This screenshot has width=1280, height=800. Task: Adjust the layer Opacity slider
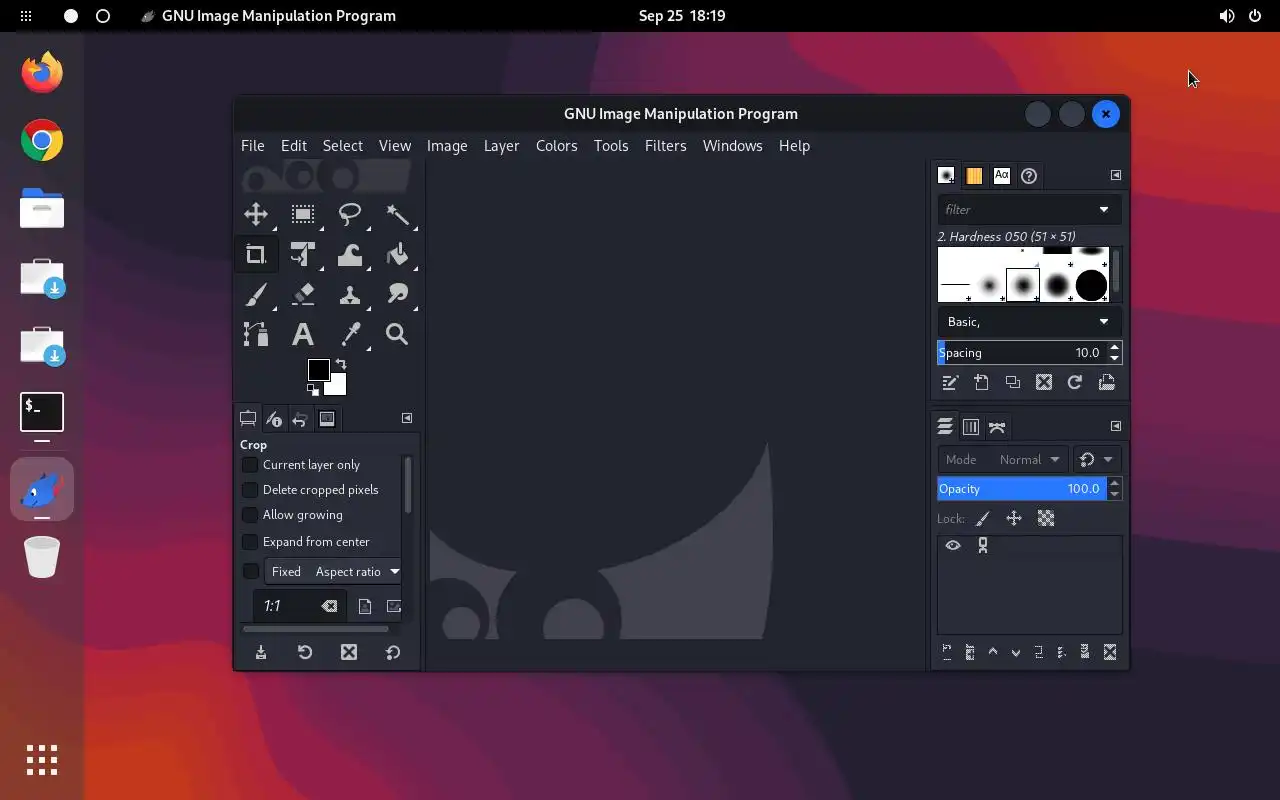click(x=1021, y=489)
